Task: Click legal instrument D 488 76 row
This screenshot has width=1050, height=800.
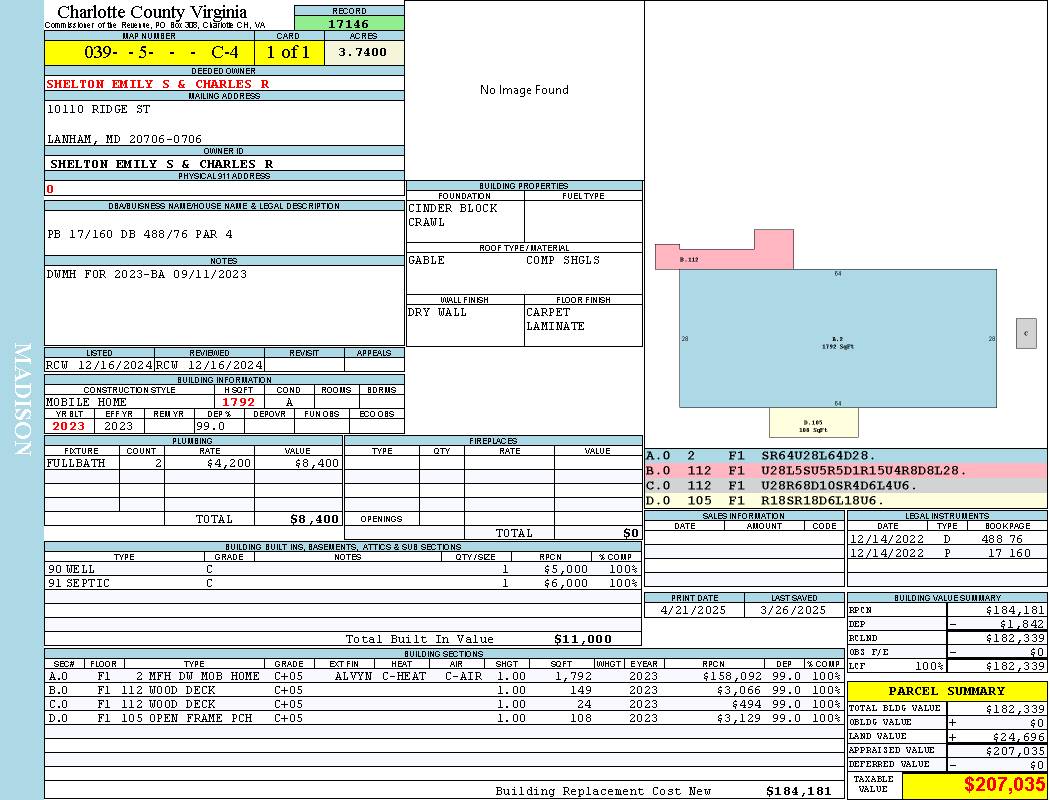Action: point(947,539)
